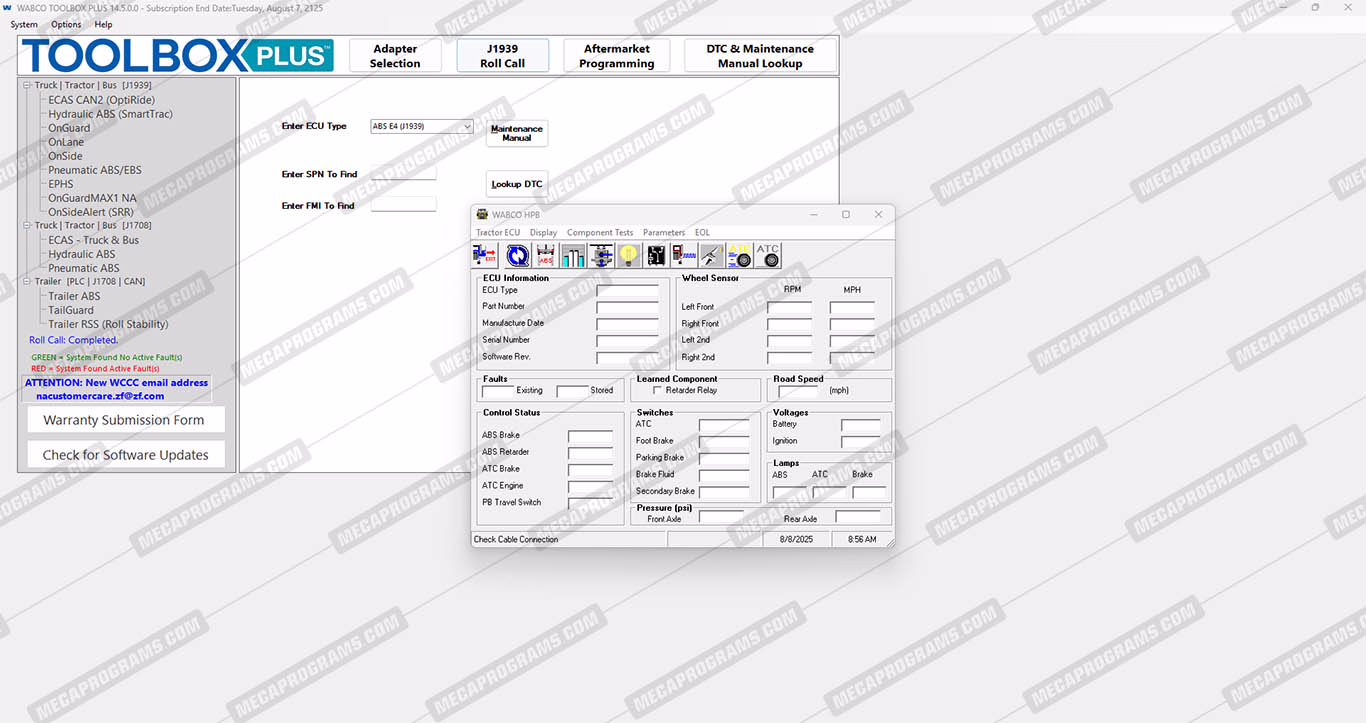The height and width of the screenshot is (723, 1366).
Task: Select OnSide tree item
Action: coord(65,156)
